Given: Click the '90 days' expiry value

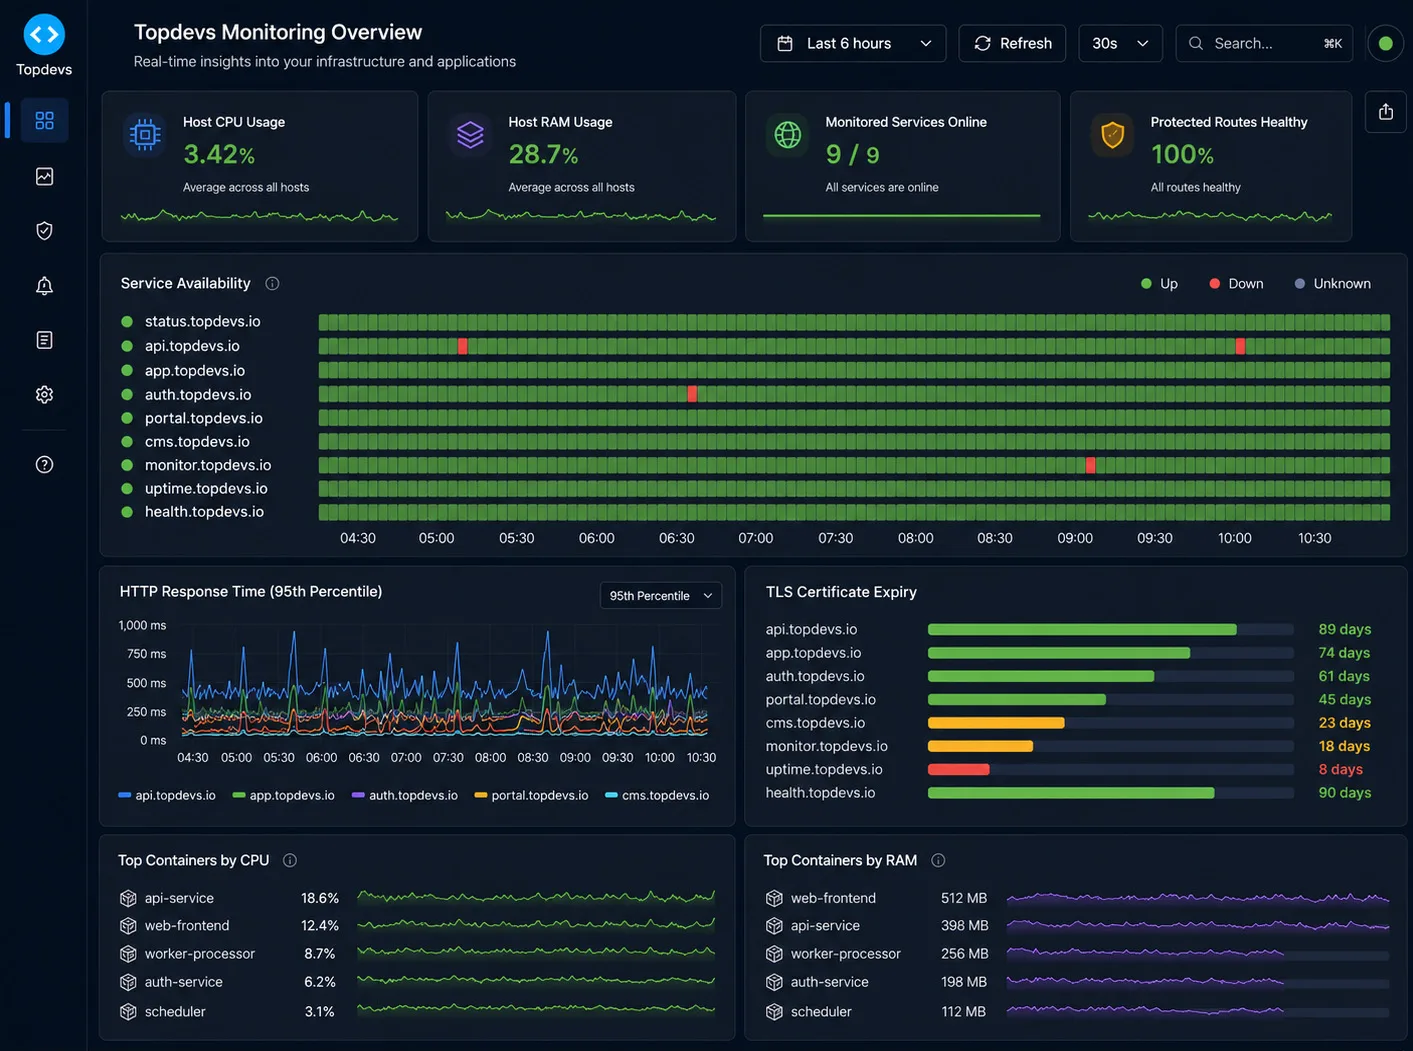Looking at the screenshot, I should pyautogui.click(x=1345, y=792).
